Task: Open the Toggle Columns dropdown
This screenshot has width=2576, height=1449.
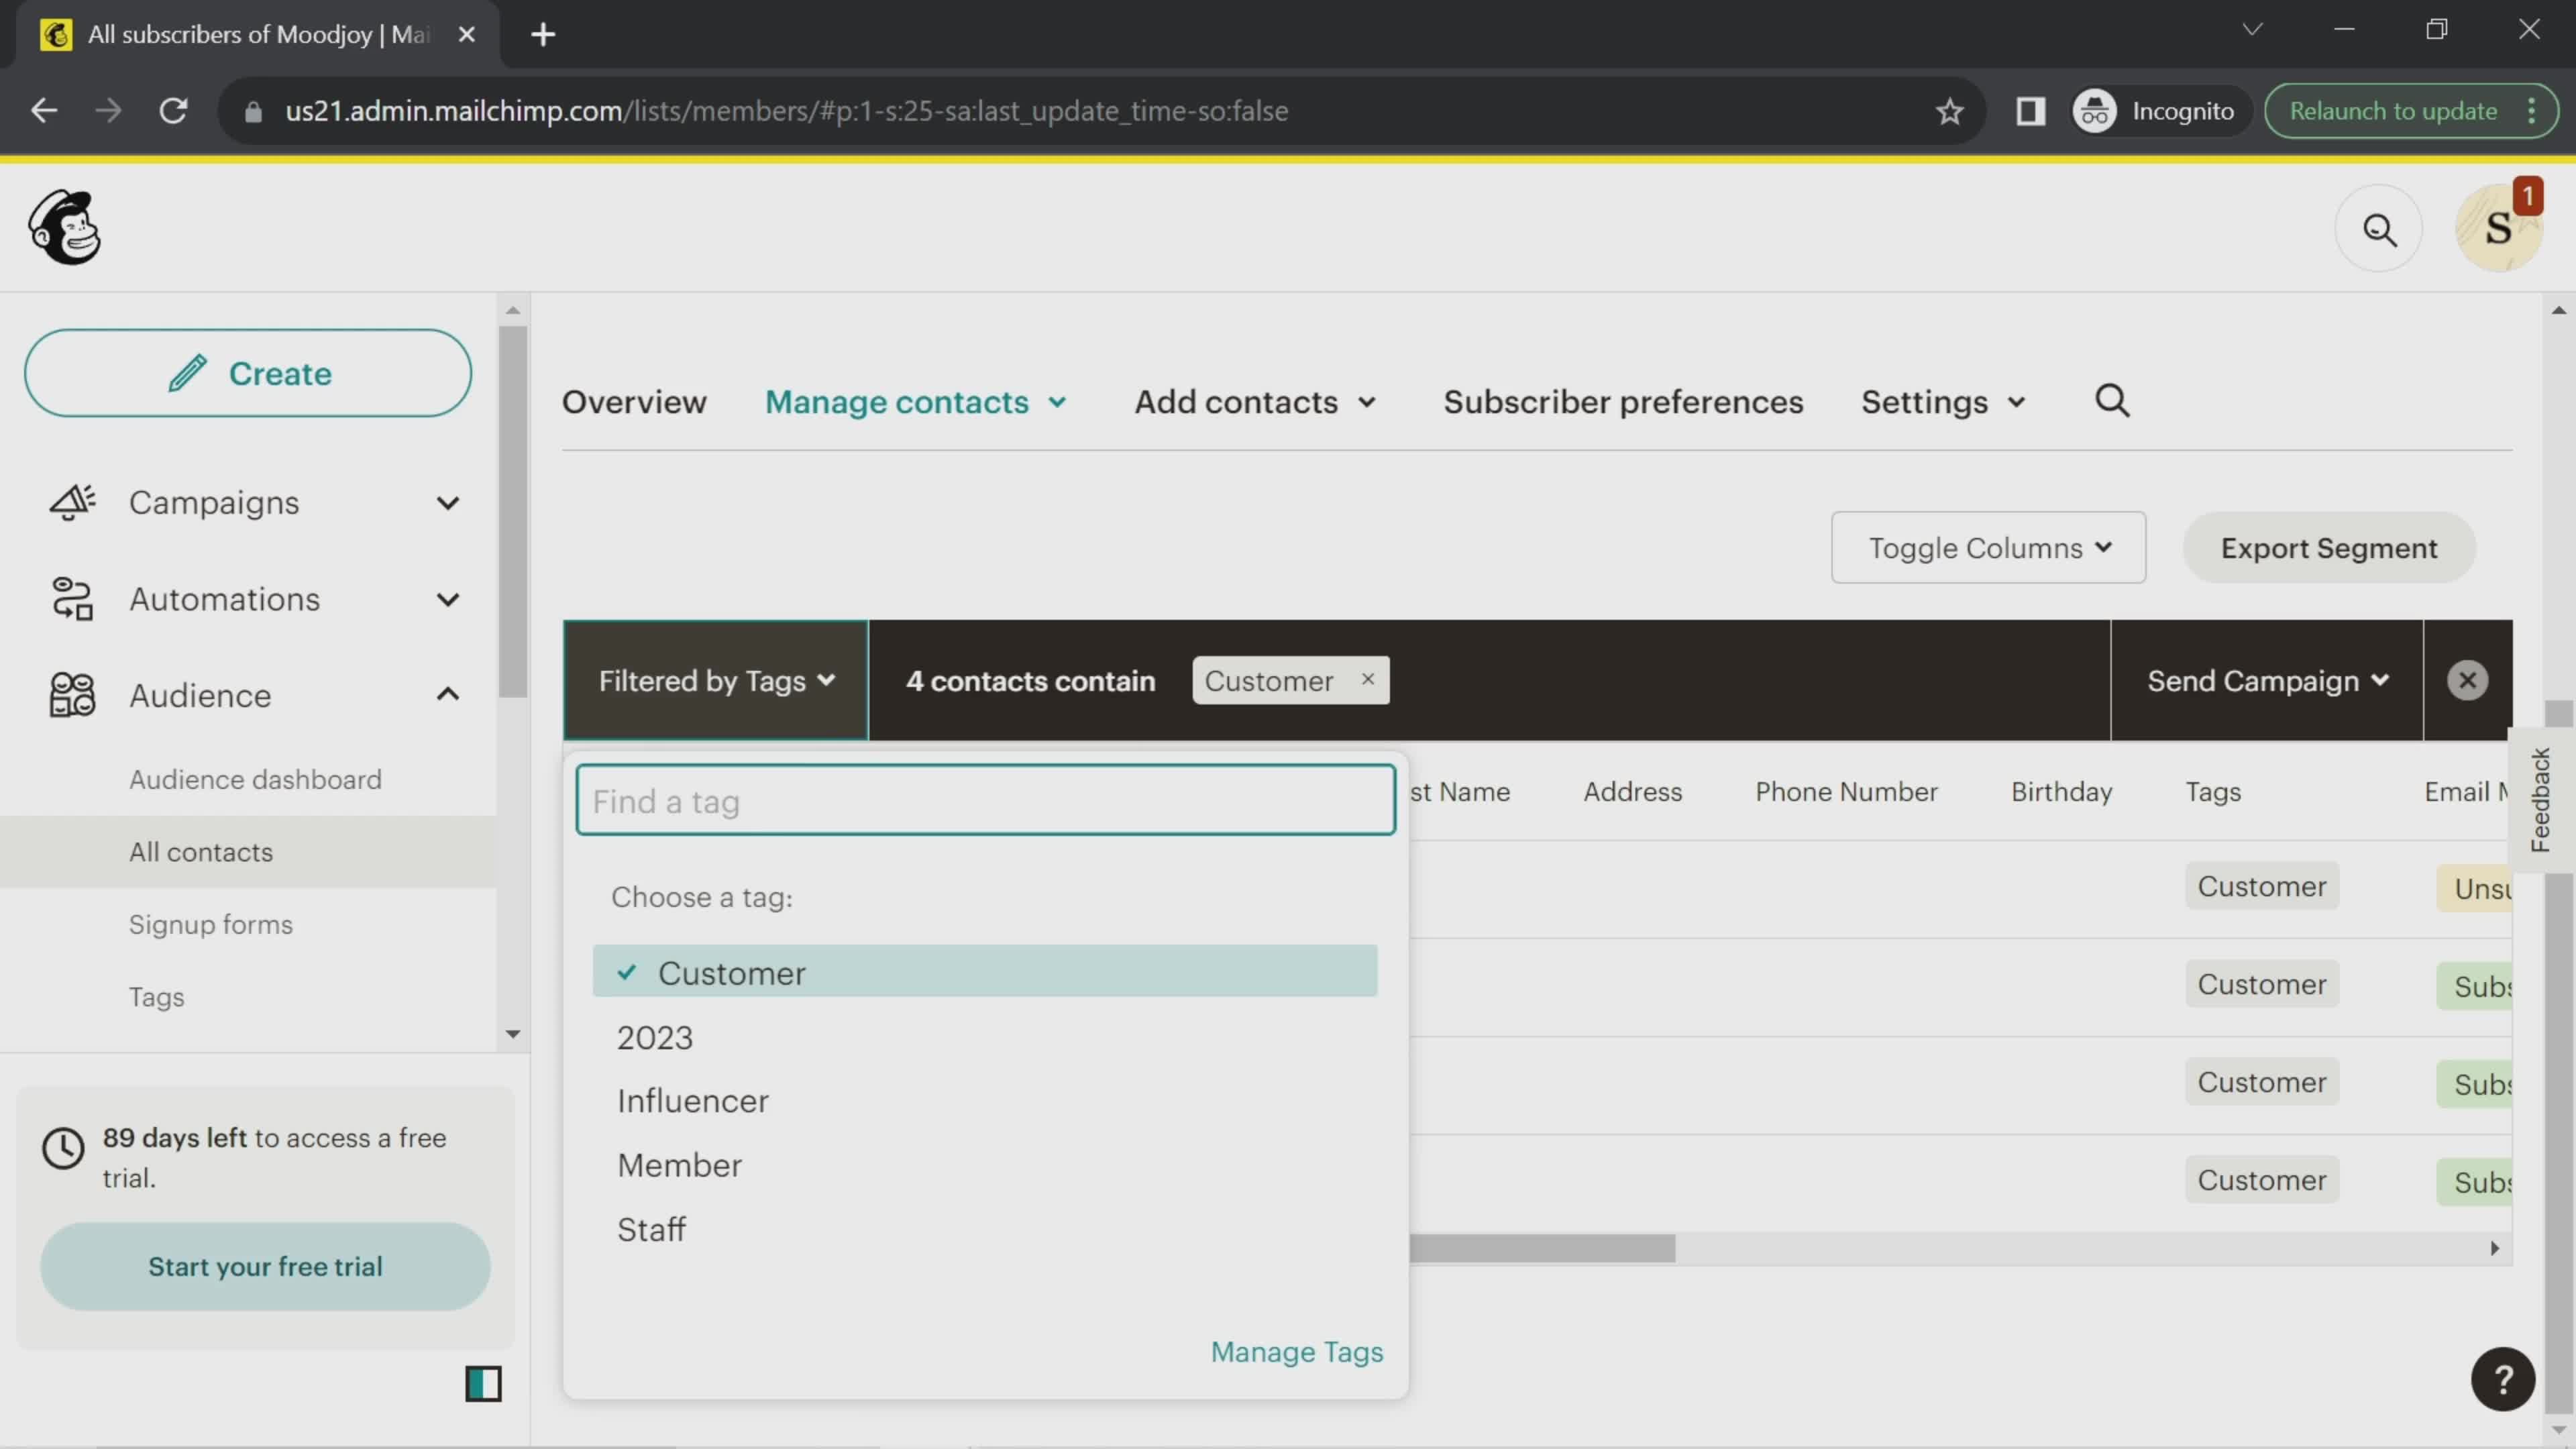Action: (x=1988, y=547)
